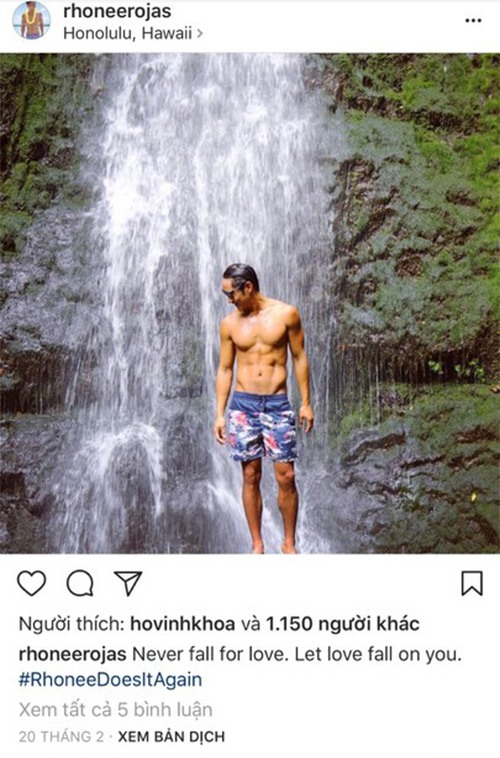Open #RhoneeDoesItAgain hashtag

(110, 680)
